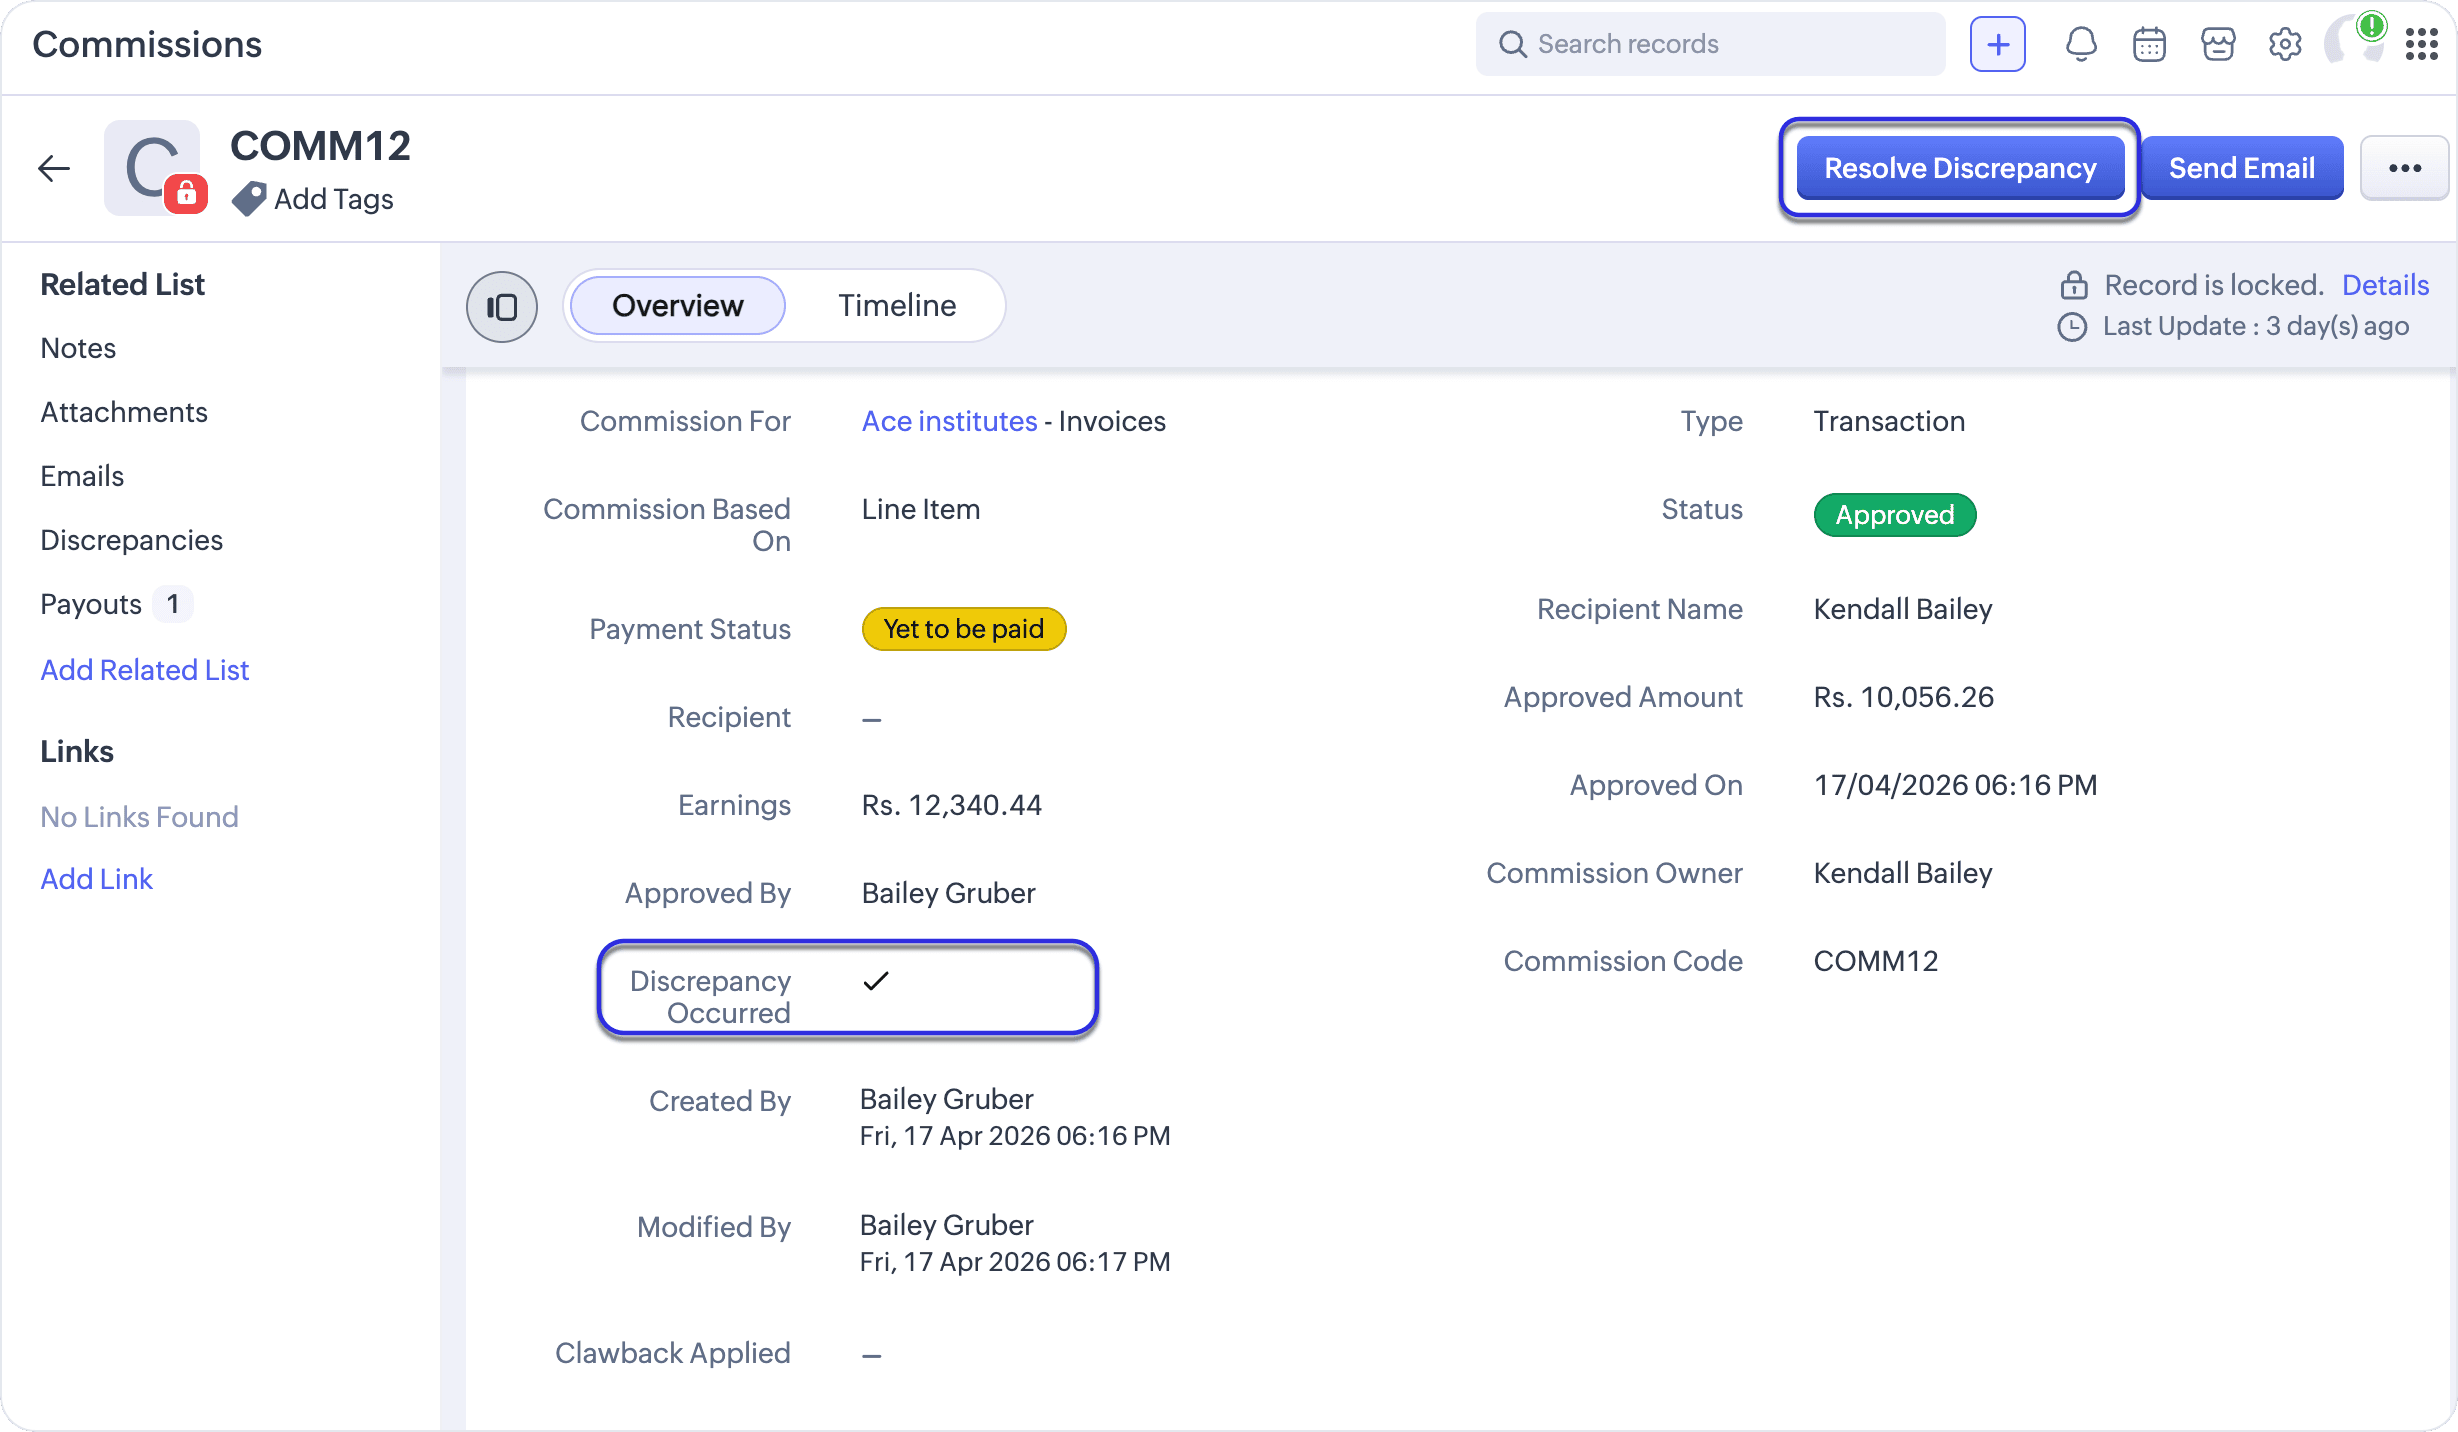Click the Commission Owner Kendall Bailey value

[x=1903, y=873]
